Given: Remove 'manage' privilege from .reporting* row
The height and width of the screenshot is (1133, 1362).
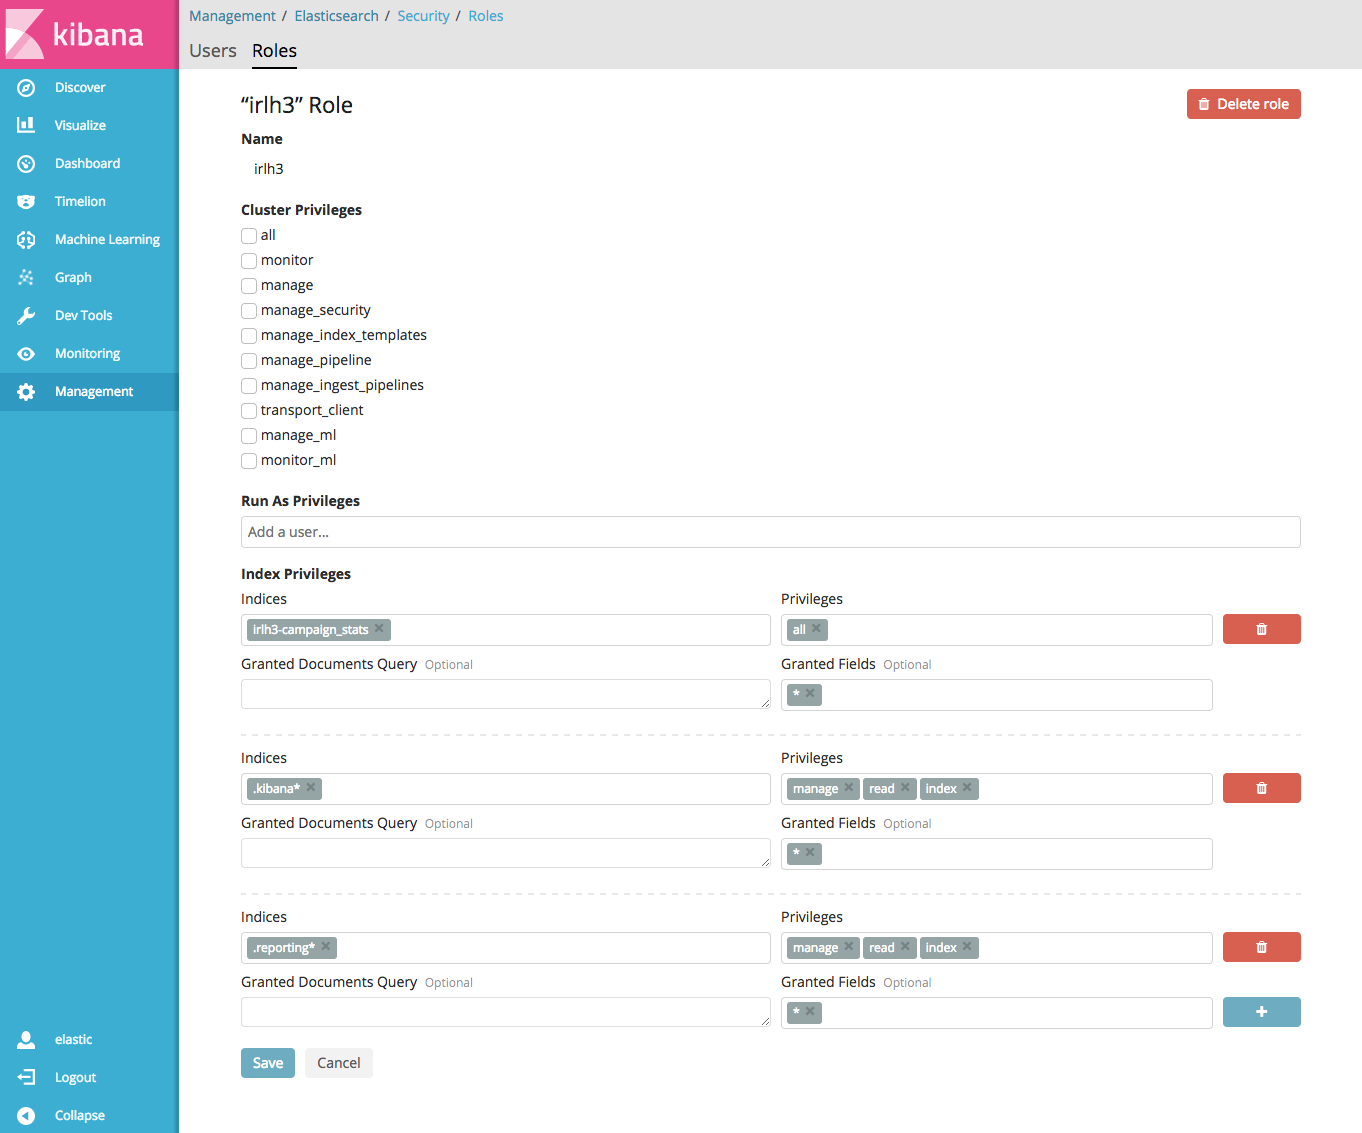Looking at the screenshot, I should click(x=849, y=947).
